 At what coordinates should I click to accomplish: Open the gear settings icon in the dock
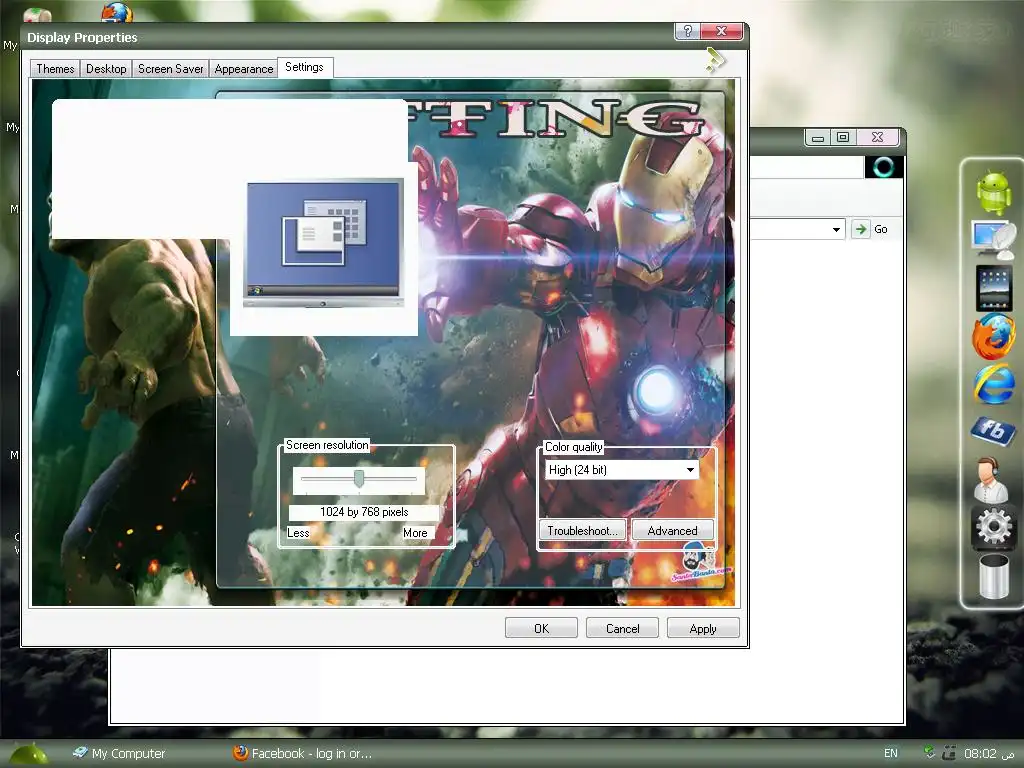click(x=993, y=526)
